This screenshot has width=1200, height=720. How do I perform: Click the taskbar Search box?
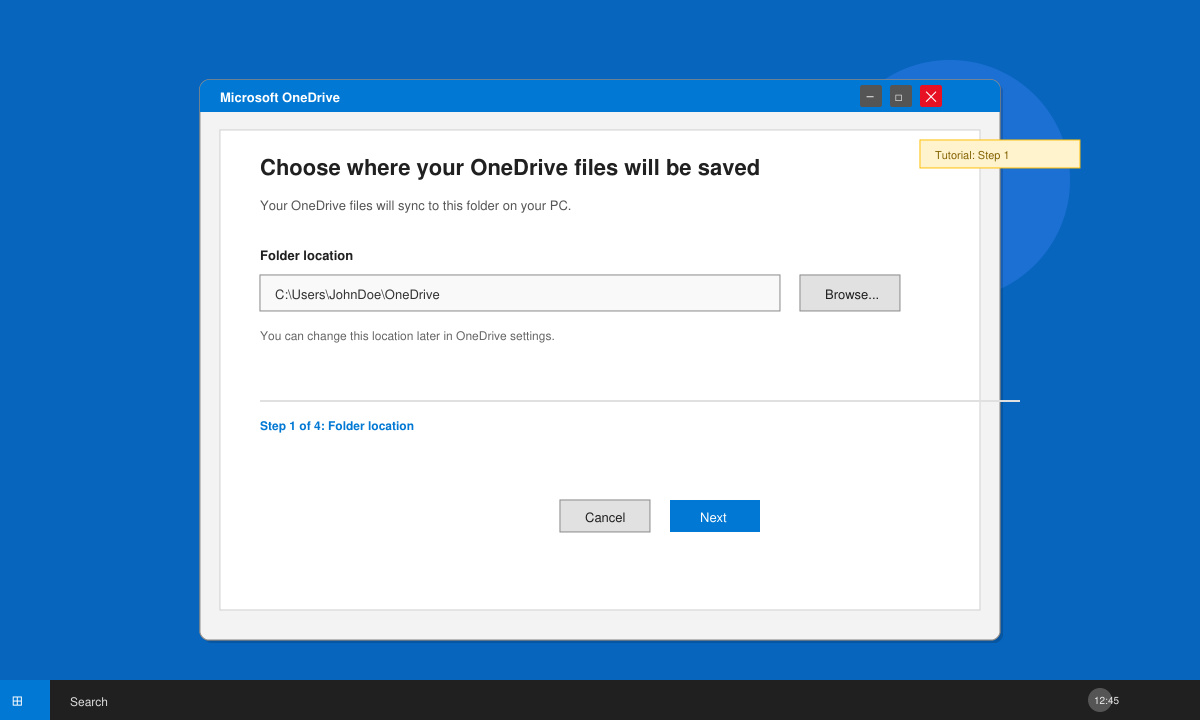pos(89,702)
